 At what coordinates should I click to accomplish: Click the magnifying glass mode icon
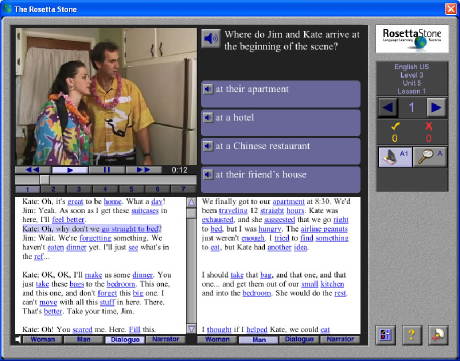pyautogui.click(x=430, y=157)
